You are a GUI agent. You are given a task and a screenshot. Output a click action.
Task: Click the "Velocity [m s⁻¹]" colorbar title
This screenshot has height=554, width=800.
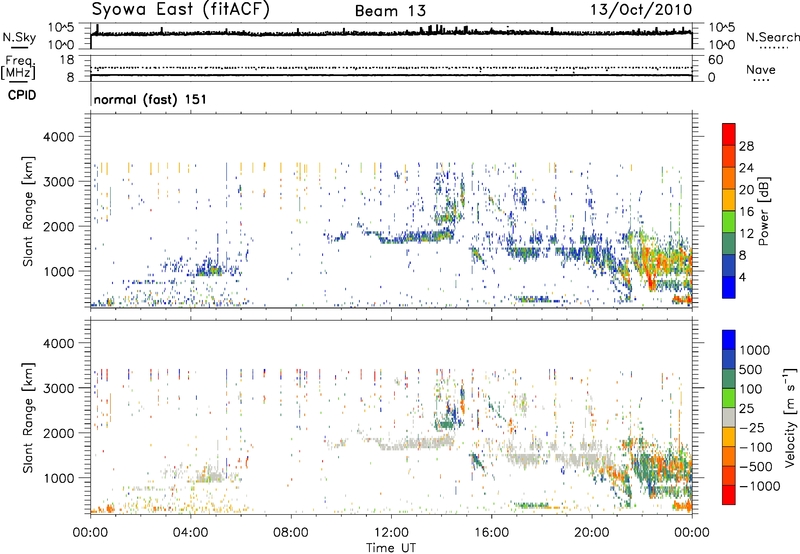pyautogui.click(x=790, y=417)
